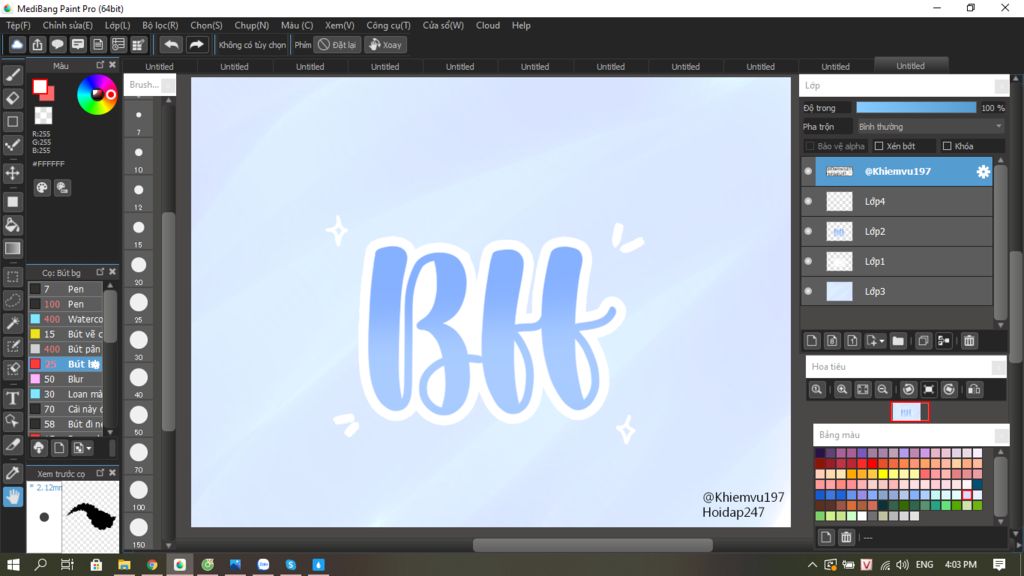Open the cloud icon in toolbar
Screen dimensions: 1024x576
click(17, 44)
